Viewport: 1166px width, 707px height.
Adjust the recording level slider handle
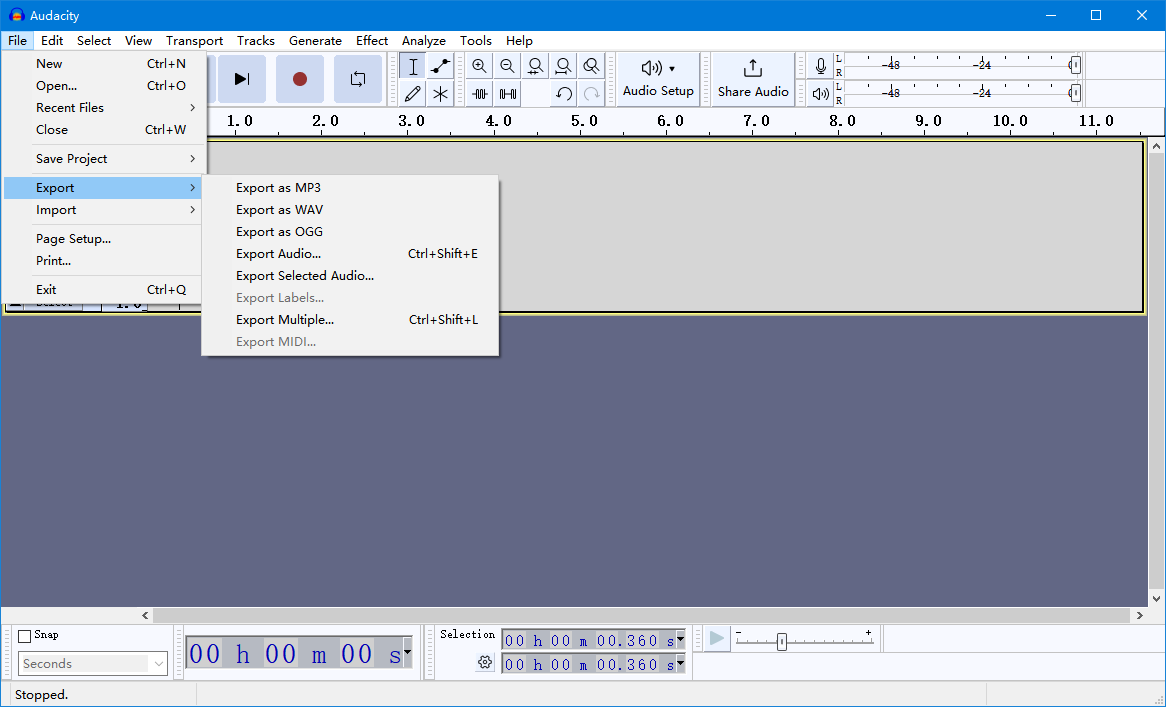coord(1075,65)
